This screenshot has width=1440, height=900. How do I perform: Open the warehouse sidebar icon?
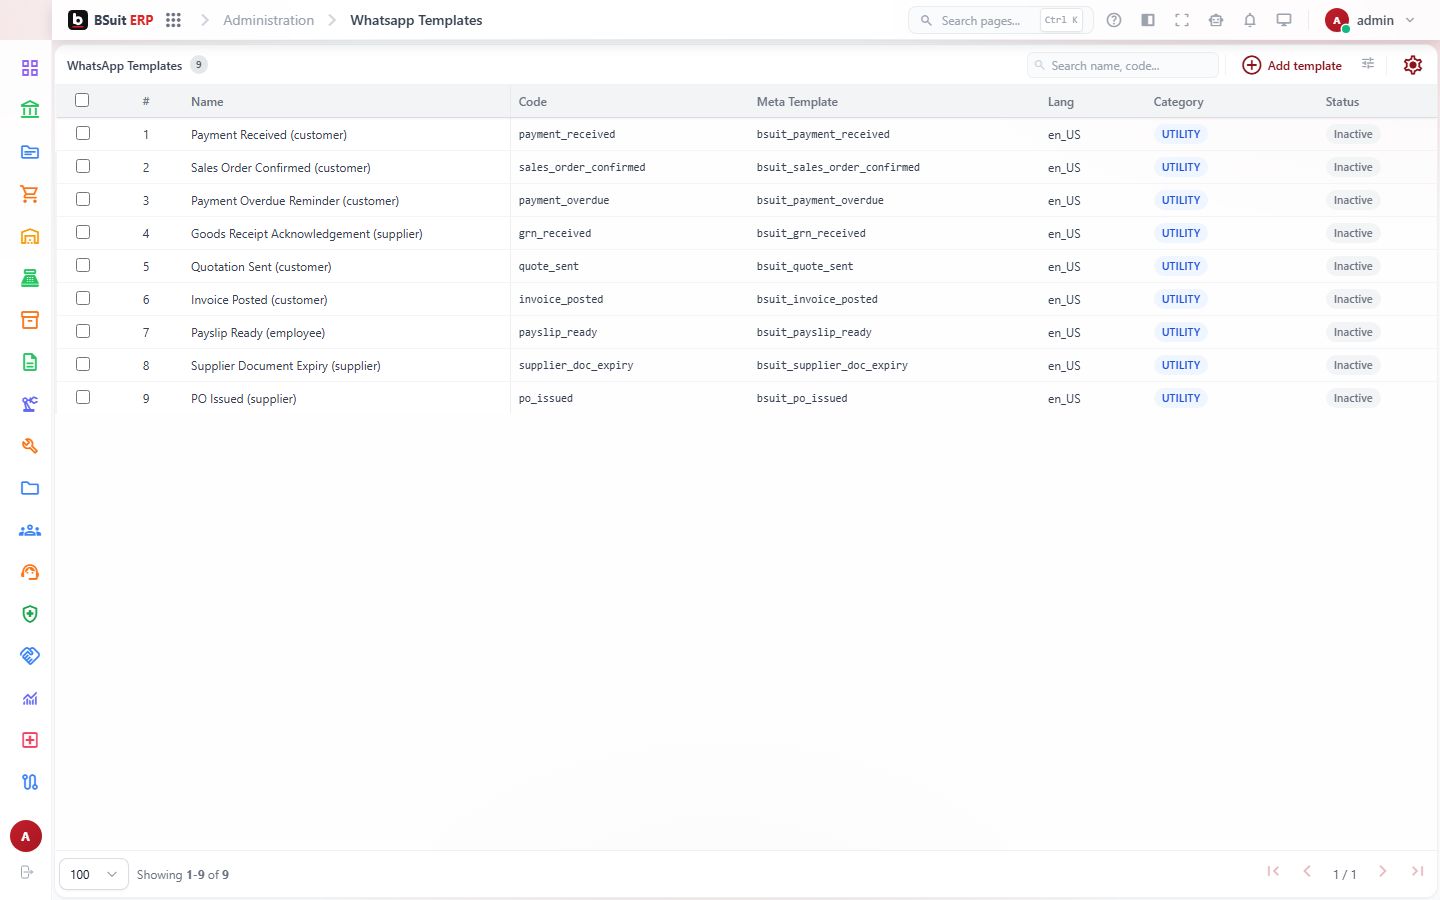tap(30, 236)
